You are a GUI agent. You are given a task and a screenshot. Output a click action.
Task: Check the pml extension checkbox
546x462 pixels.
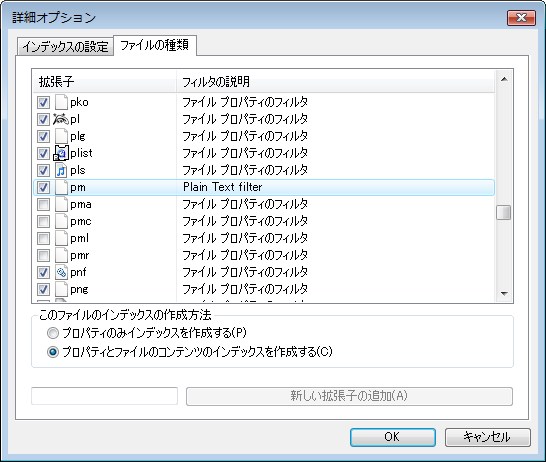(43, 238)
